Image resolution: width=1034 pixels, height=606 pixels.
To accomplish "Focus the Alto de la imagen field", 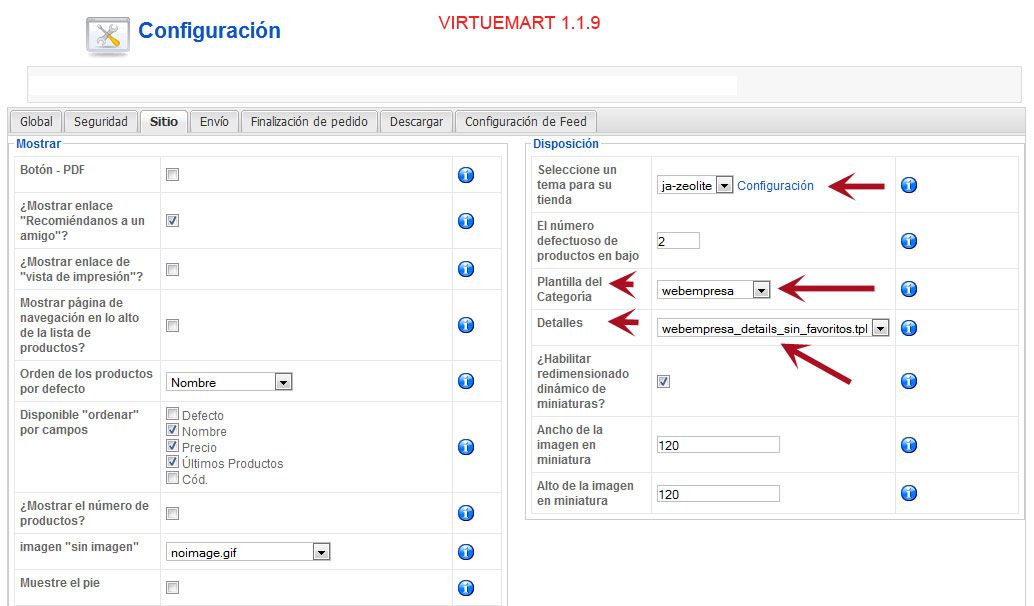I will pos(718,494).
